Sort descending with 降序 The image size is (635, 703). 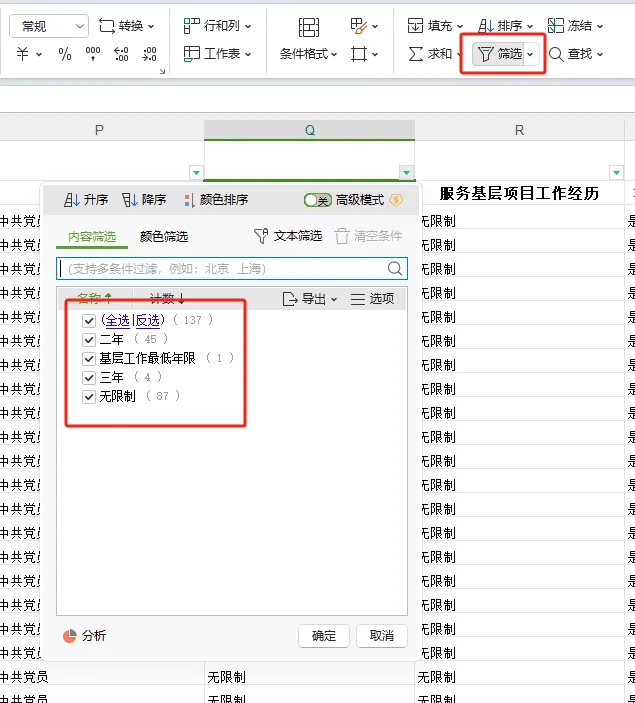coord(144,200)
